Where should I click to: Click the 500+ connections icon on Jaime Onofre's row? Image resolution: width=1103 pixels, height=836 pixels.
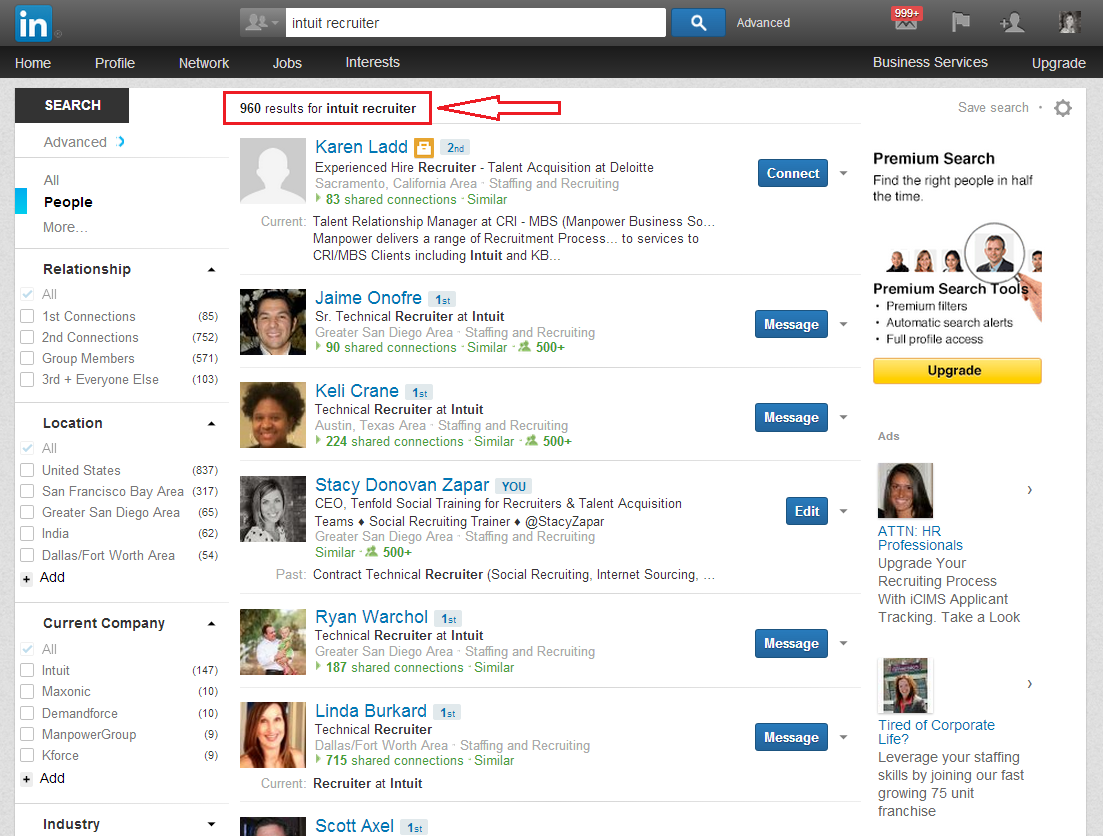(x=525, y=346)
